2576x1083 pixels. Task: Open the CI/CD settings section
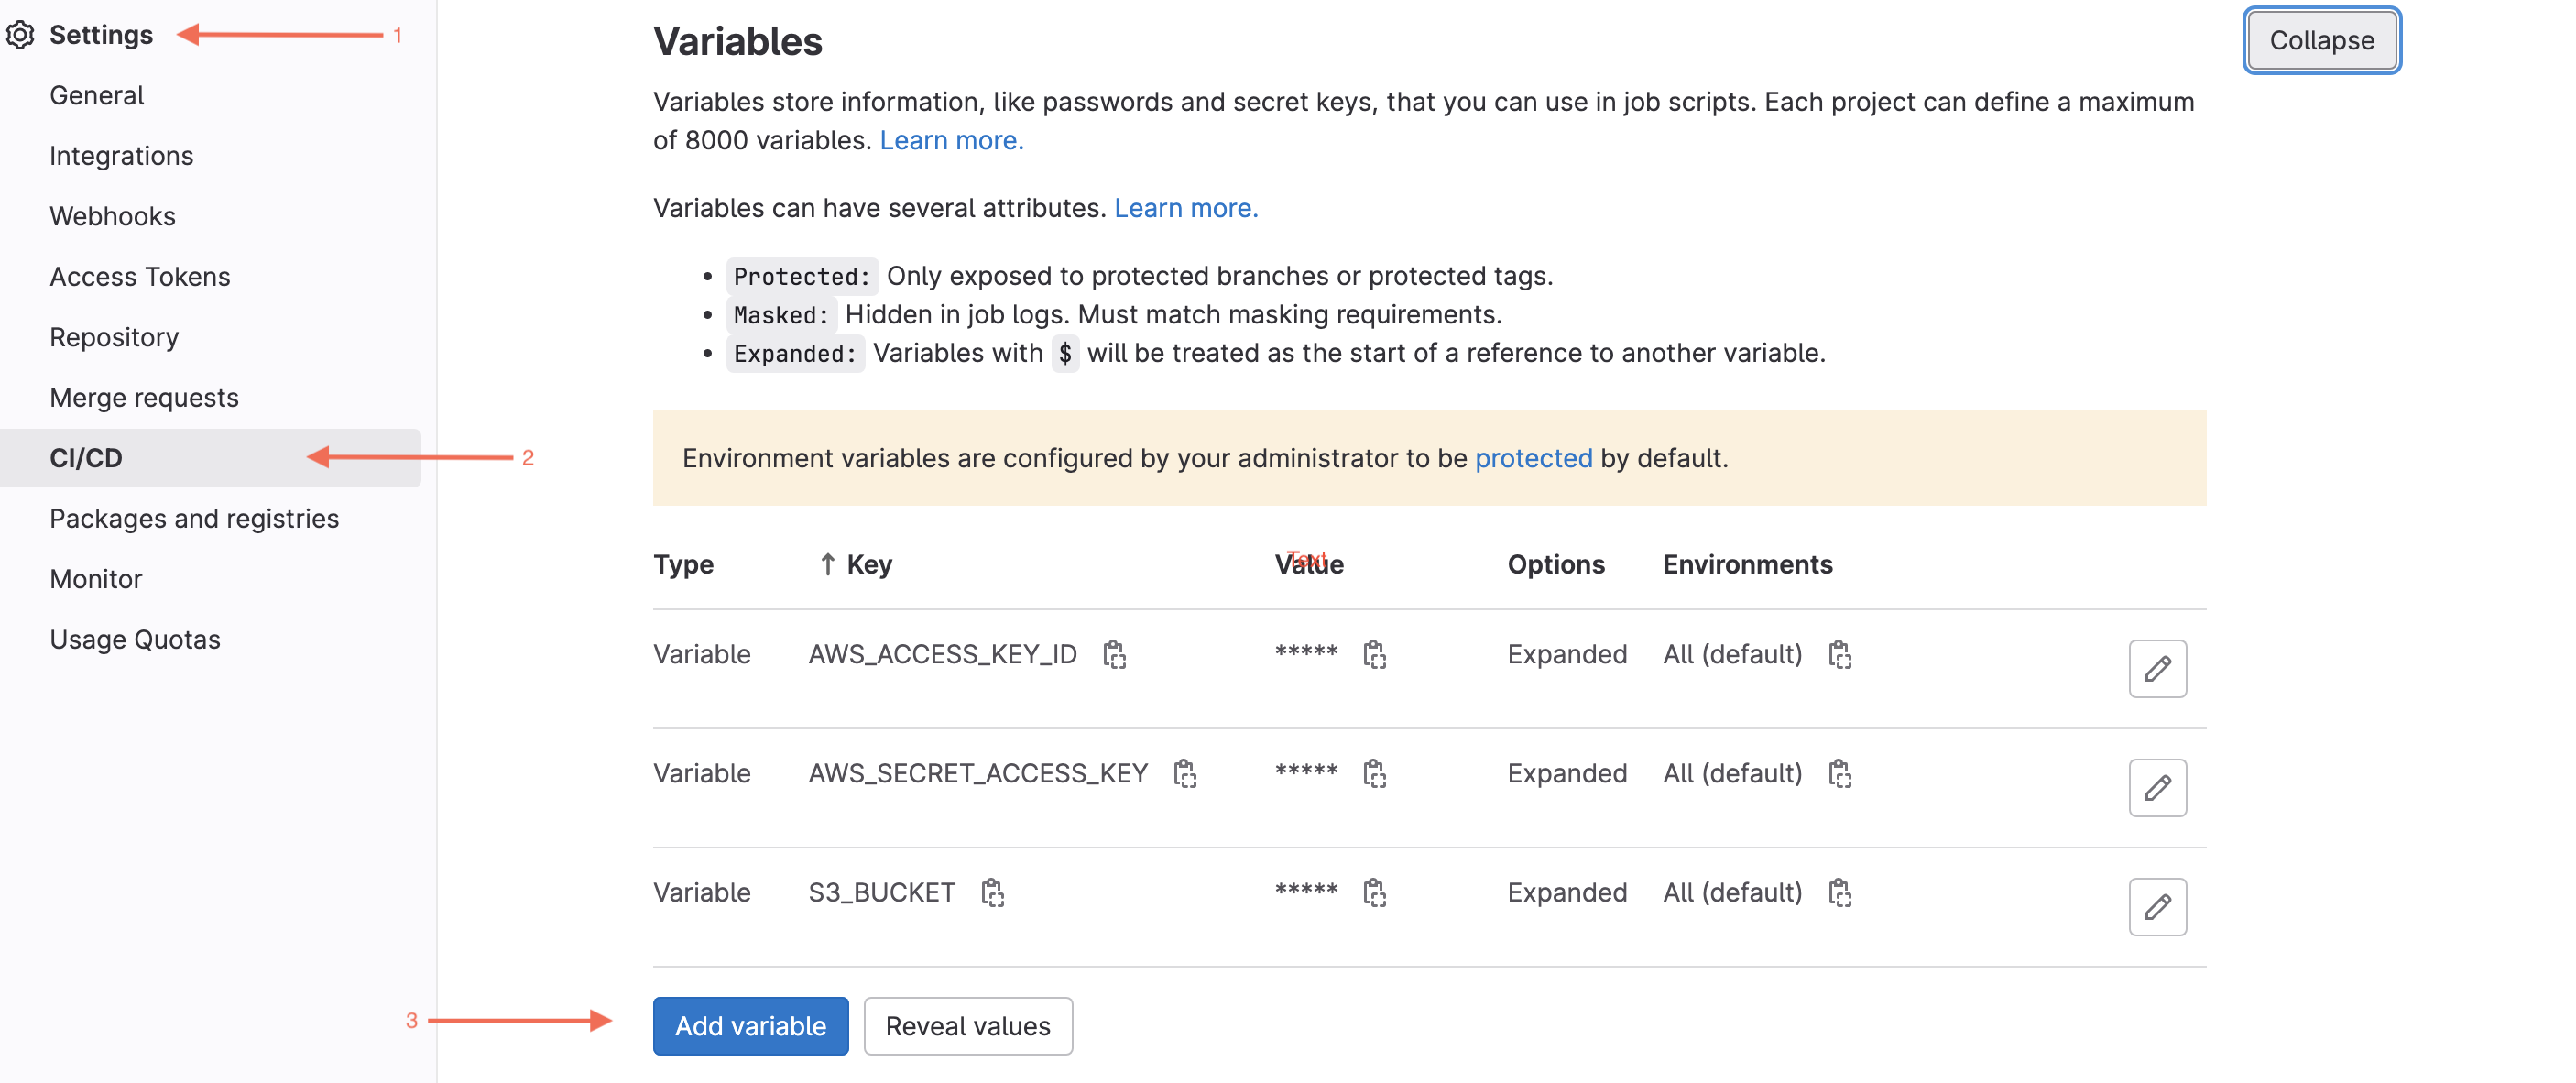(x=86, y=458)
